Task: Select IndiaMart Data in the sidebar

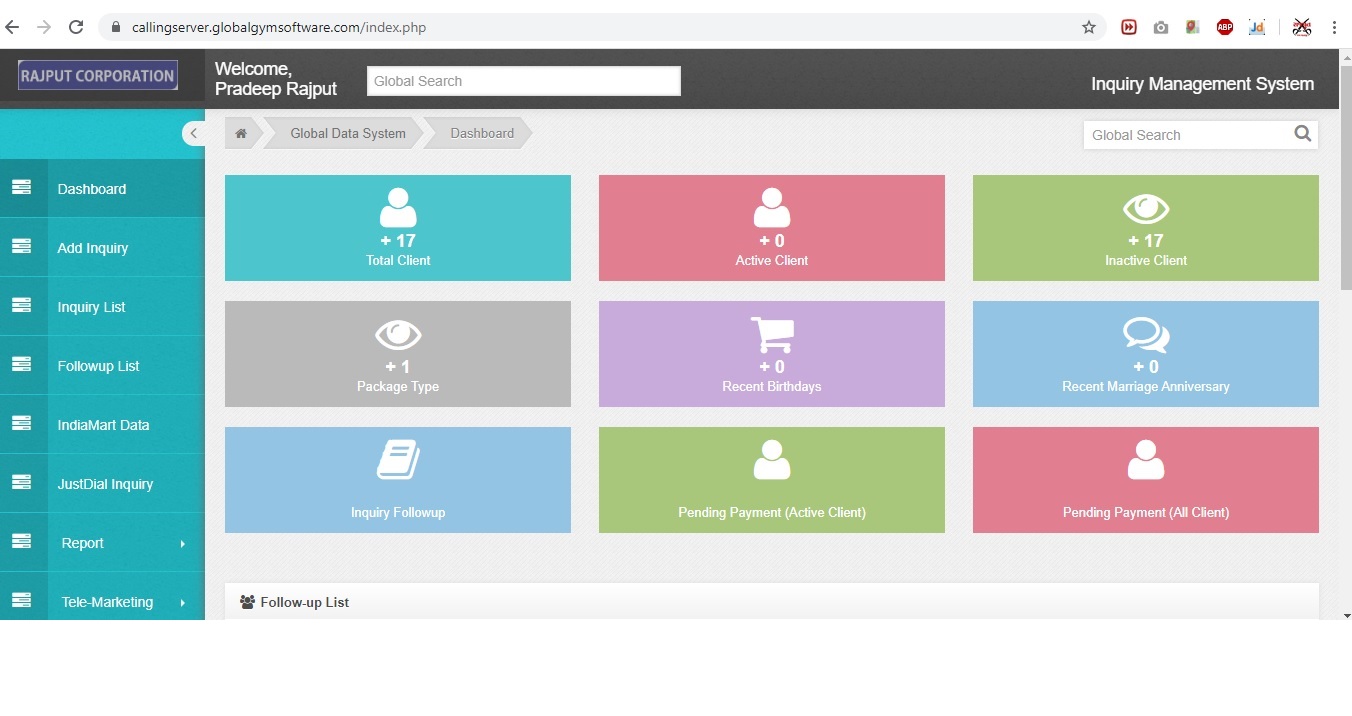Action: [103, 425]
